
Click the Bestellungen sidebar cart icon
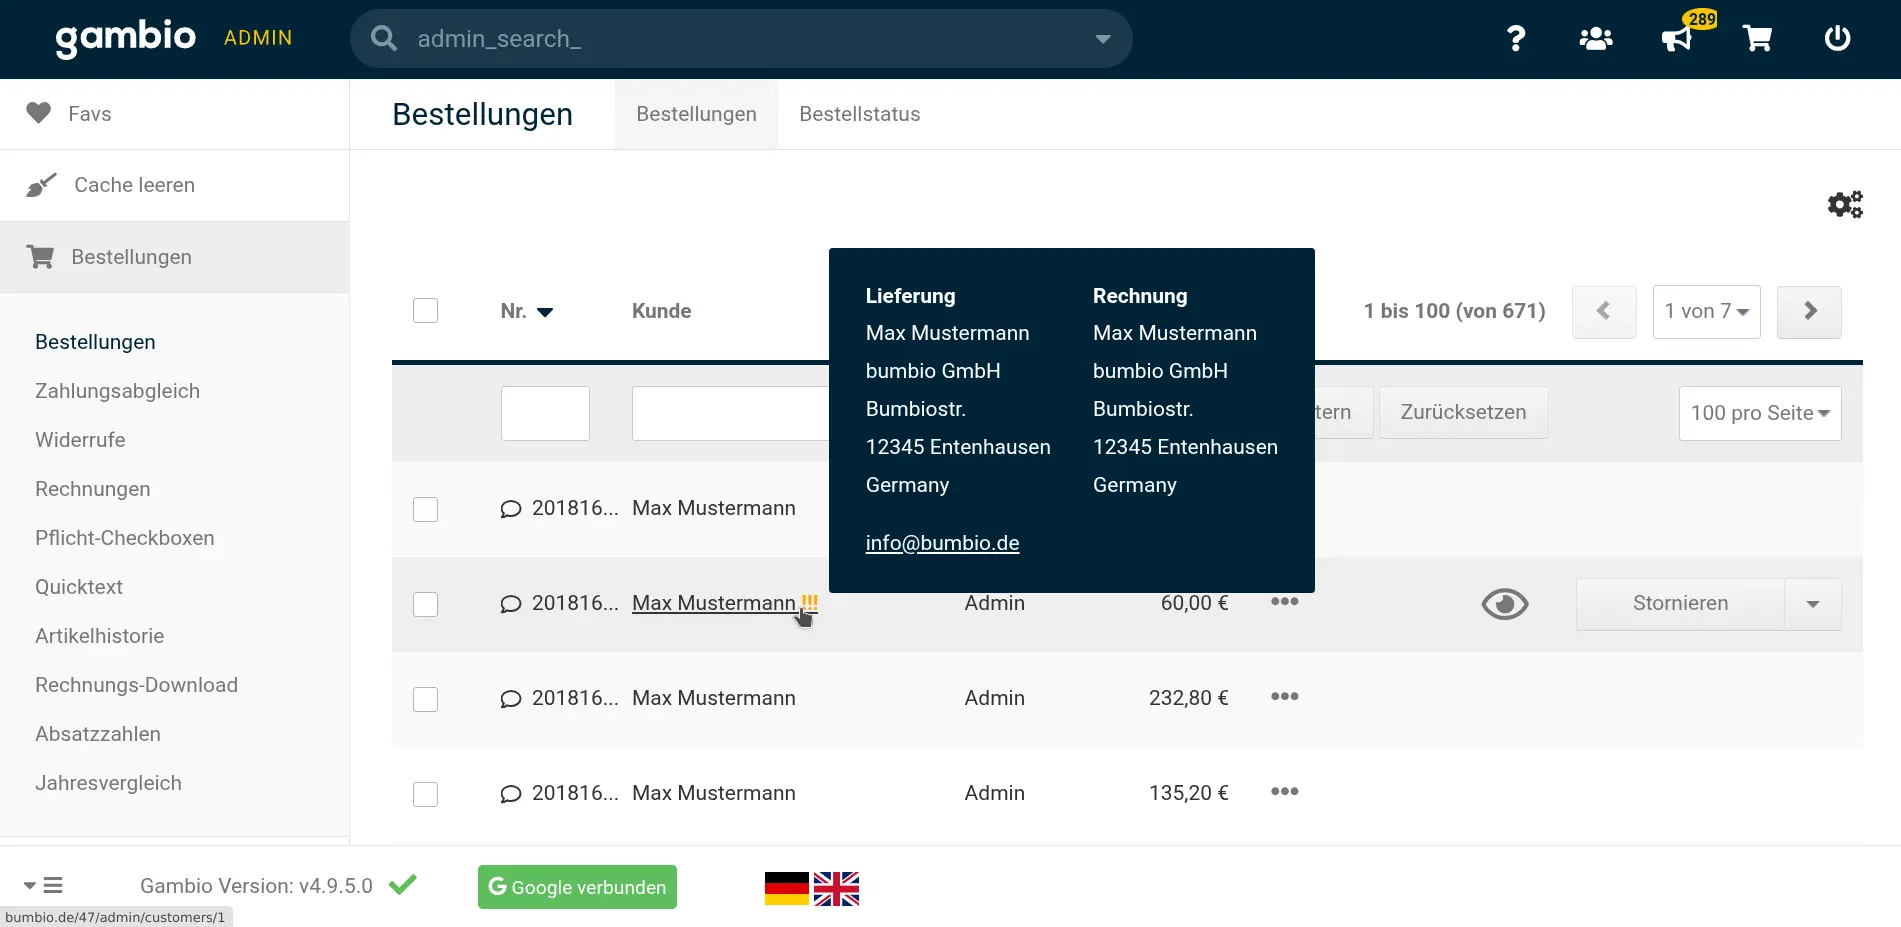tap(40, 257)
